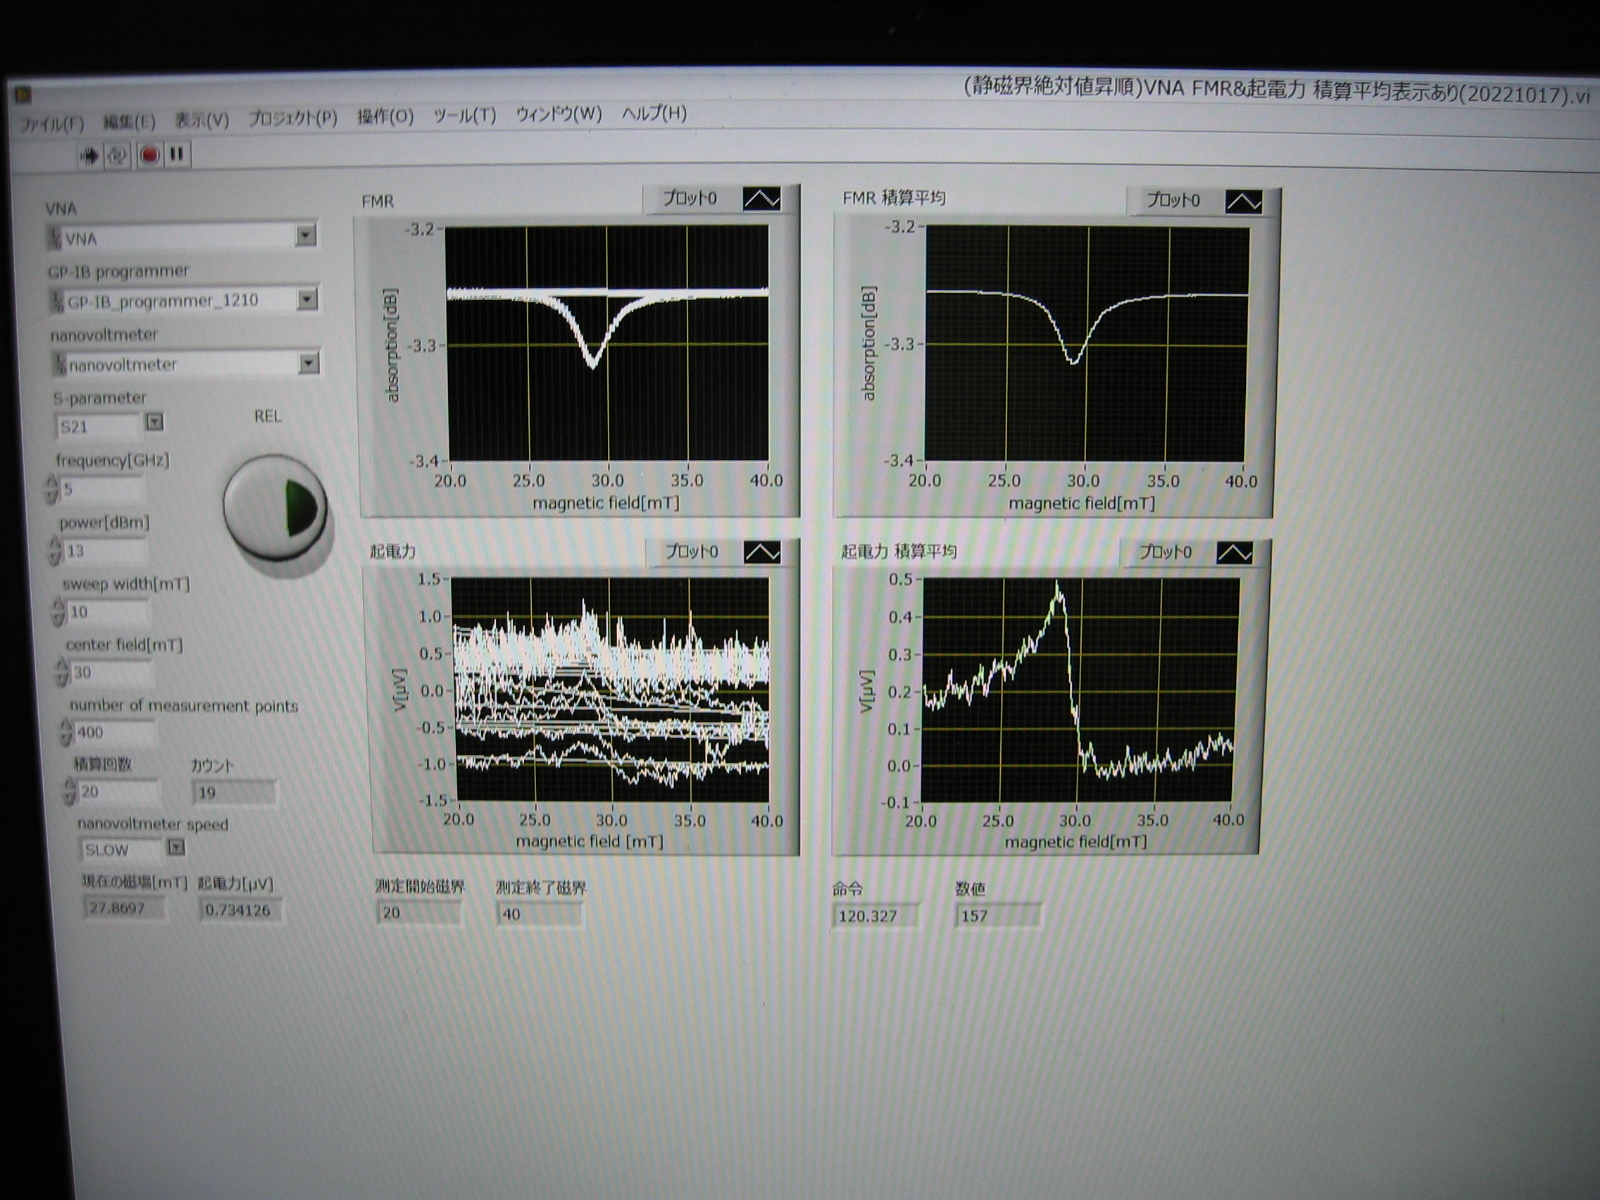This screenshot has width=1600, height=1200.
Task: Open the ウィンドウ(W) menu
Action: click(559, 114)
